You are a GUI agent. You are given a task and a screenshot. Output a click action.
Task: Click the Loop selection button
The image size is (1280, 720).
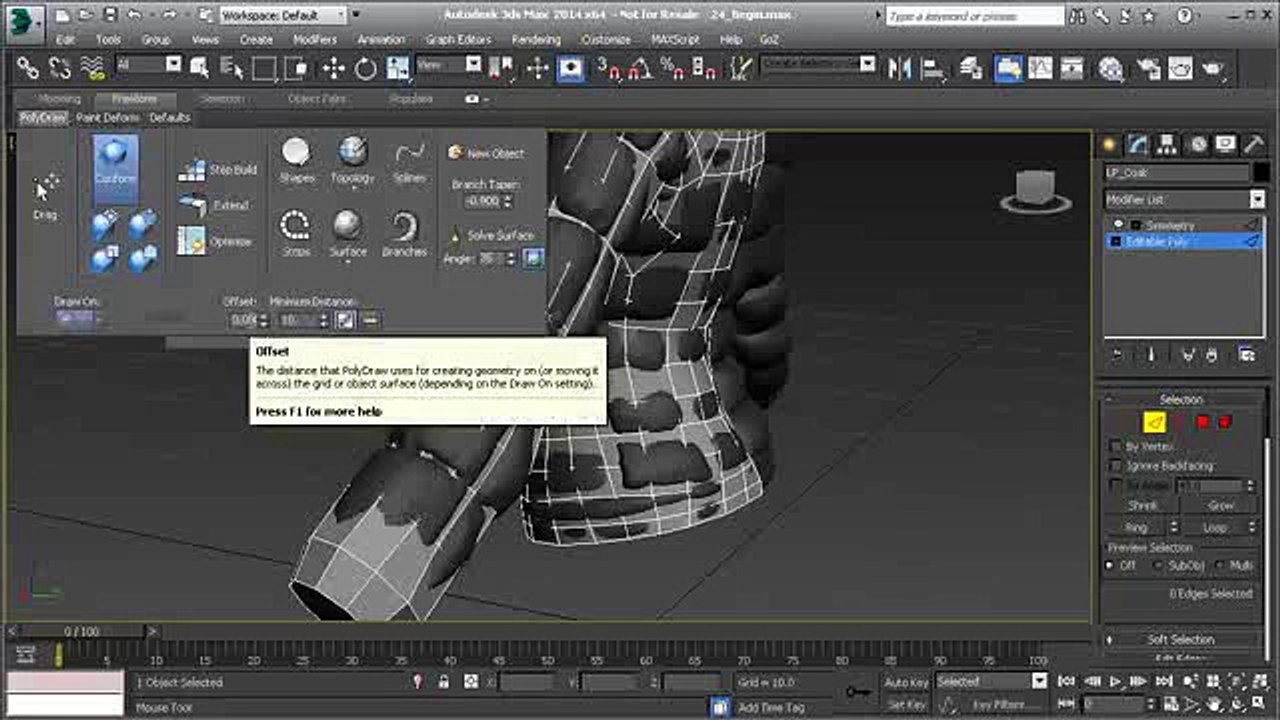(1215, 527)
